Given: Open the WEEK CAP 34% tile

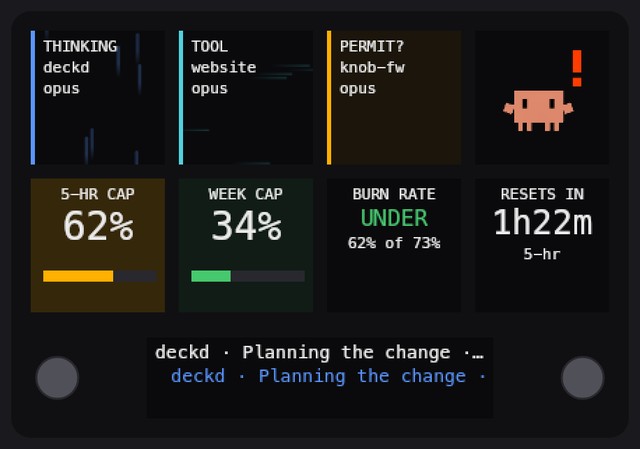Looking at the screenshot, I should coord(246,245).
